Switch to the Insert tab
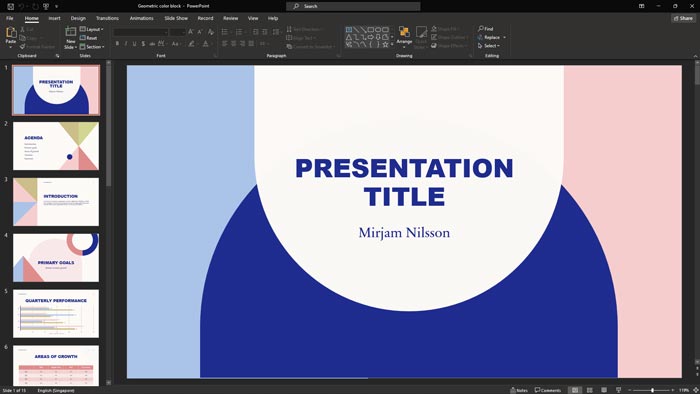Viewport: 700px width, 394px height. pos(54,18)
